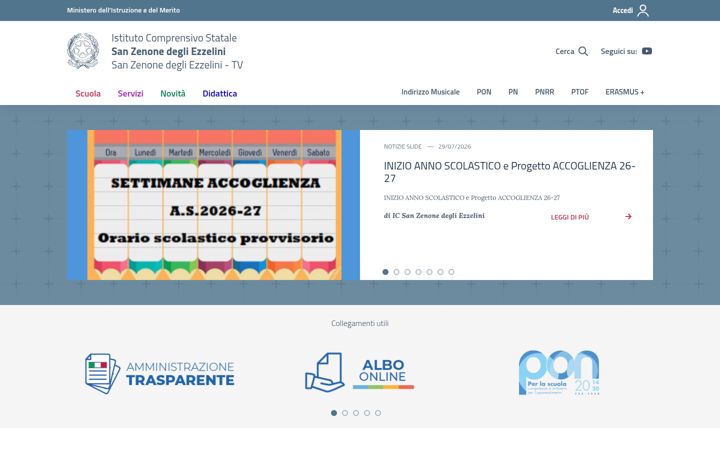
Task: Select fourth news slide dot
Action: pyautogui.click(x=418, y=272)
